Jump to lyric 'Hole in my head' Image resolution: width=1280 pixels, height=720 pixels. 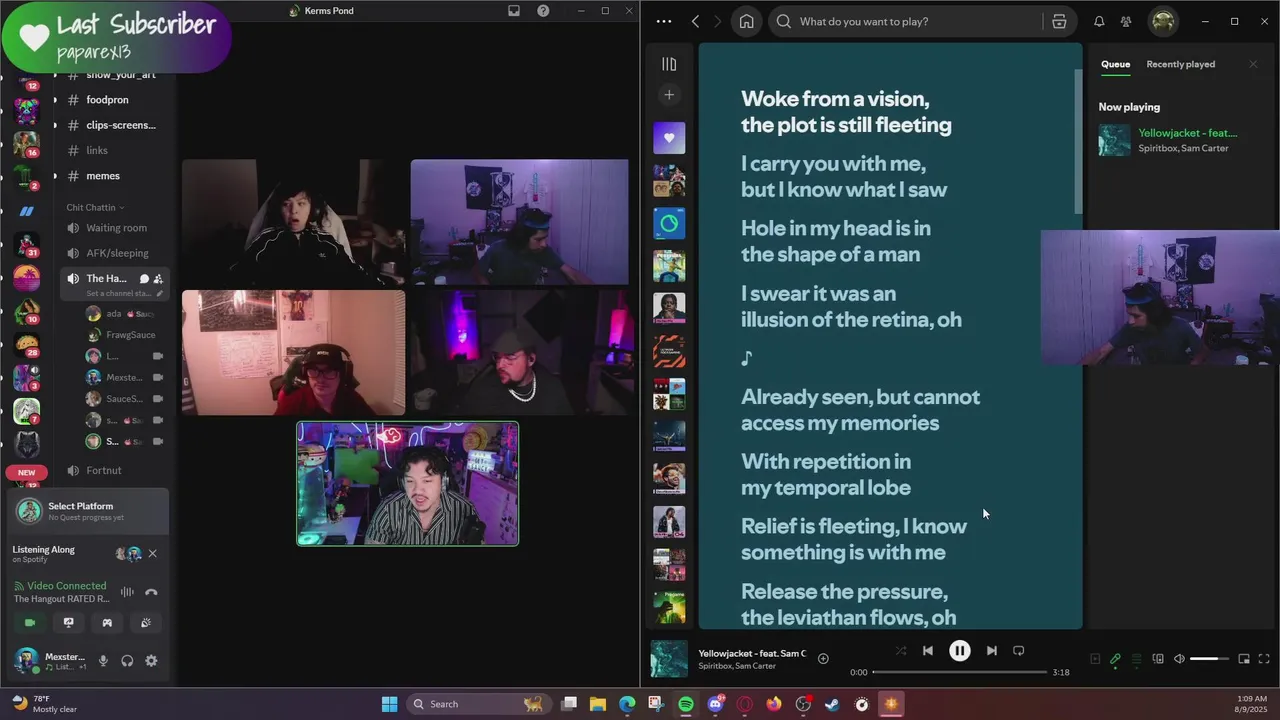pos(836,241)
